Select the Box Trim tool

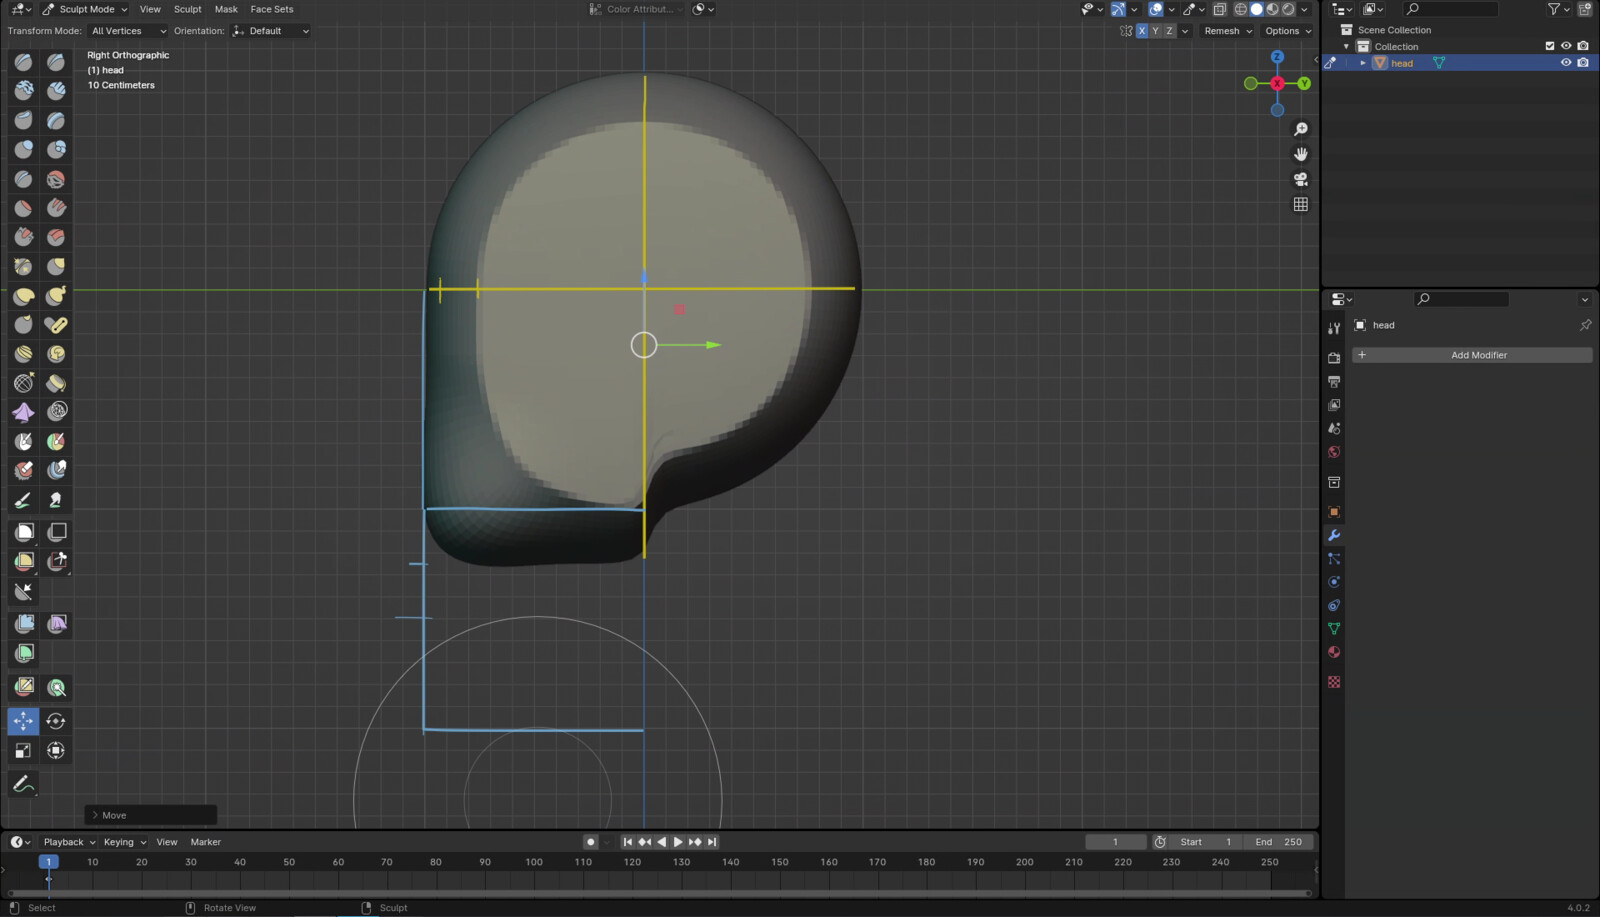pos(56,561)
